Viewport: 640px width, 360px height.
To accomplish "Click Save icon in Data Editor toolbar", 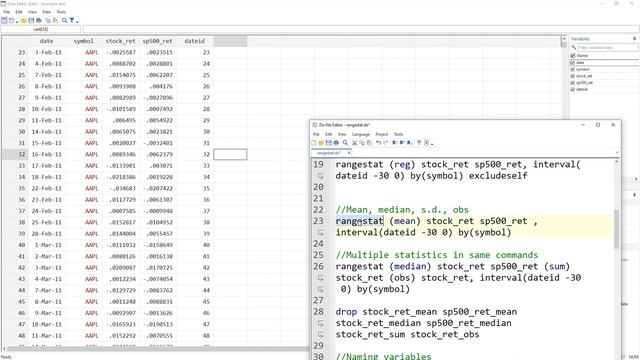I will (31, 20).
